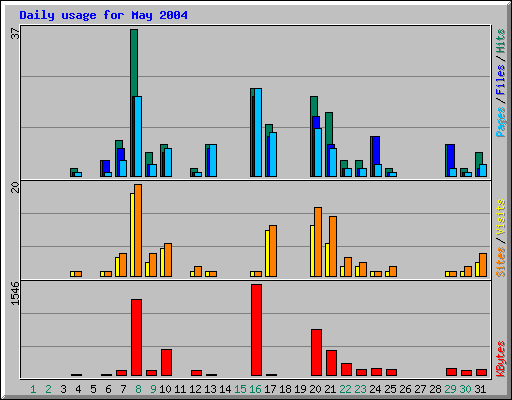Click the 'Files' legend label
512x400 pixels.
500,79
